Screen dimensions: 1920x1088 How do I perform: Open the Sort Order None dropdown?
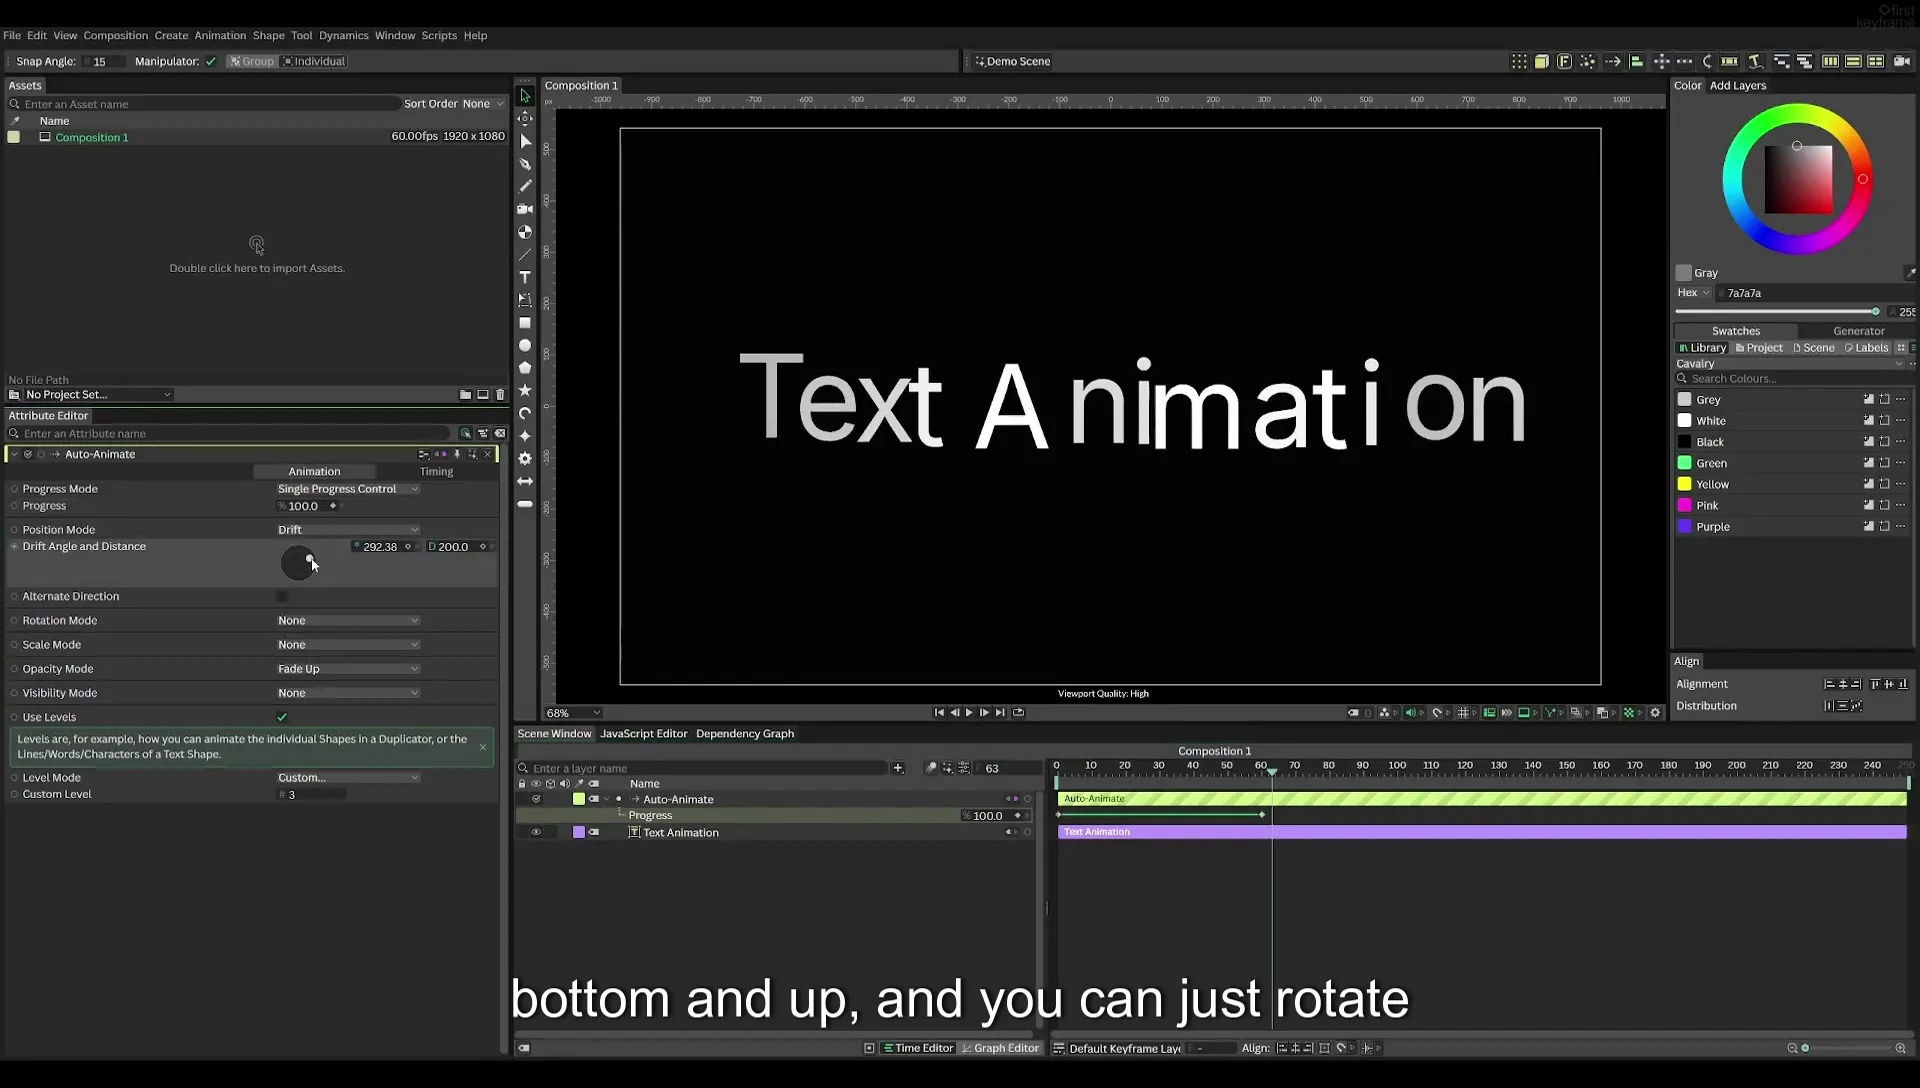482,104
